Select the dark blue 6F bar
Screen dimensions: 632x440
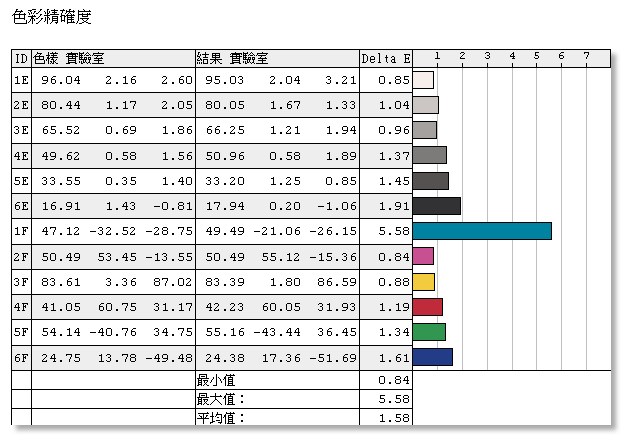pos(432,356)
